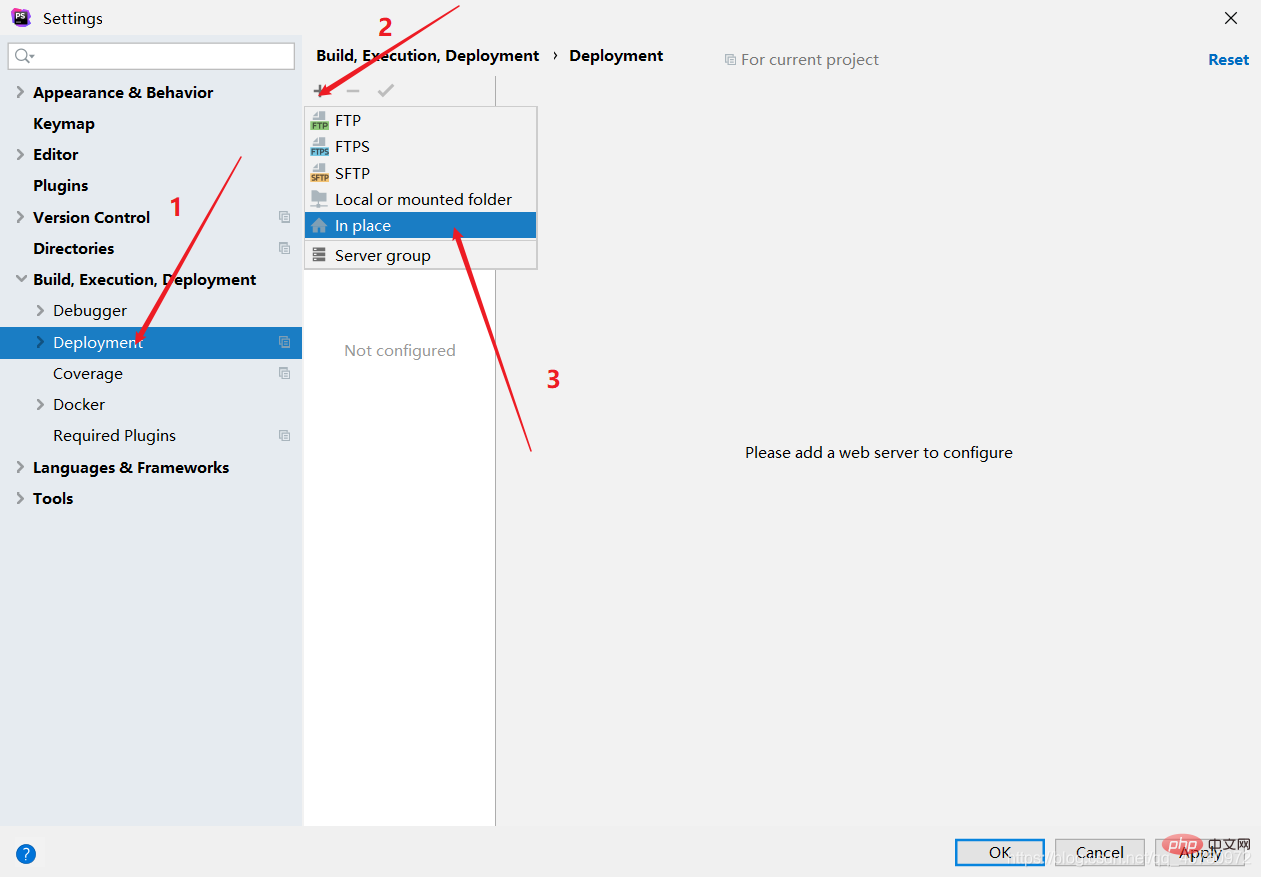Focus the settings search field
The height and width of the screenshot is (877, 1261).
[x=151, y=56]
